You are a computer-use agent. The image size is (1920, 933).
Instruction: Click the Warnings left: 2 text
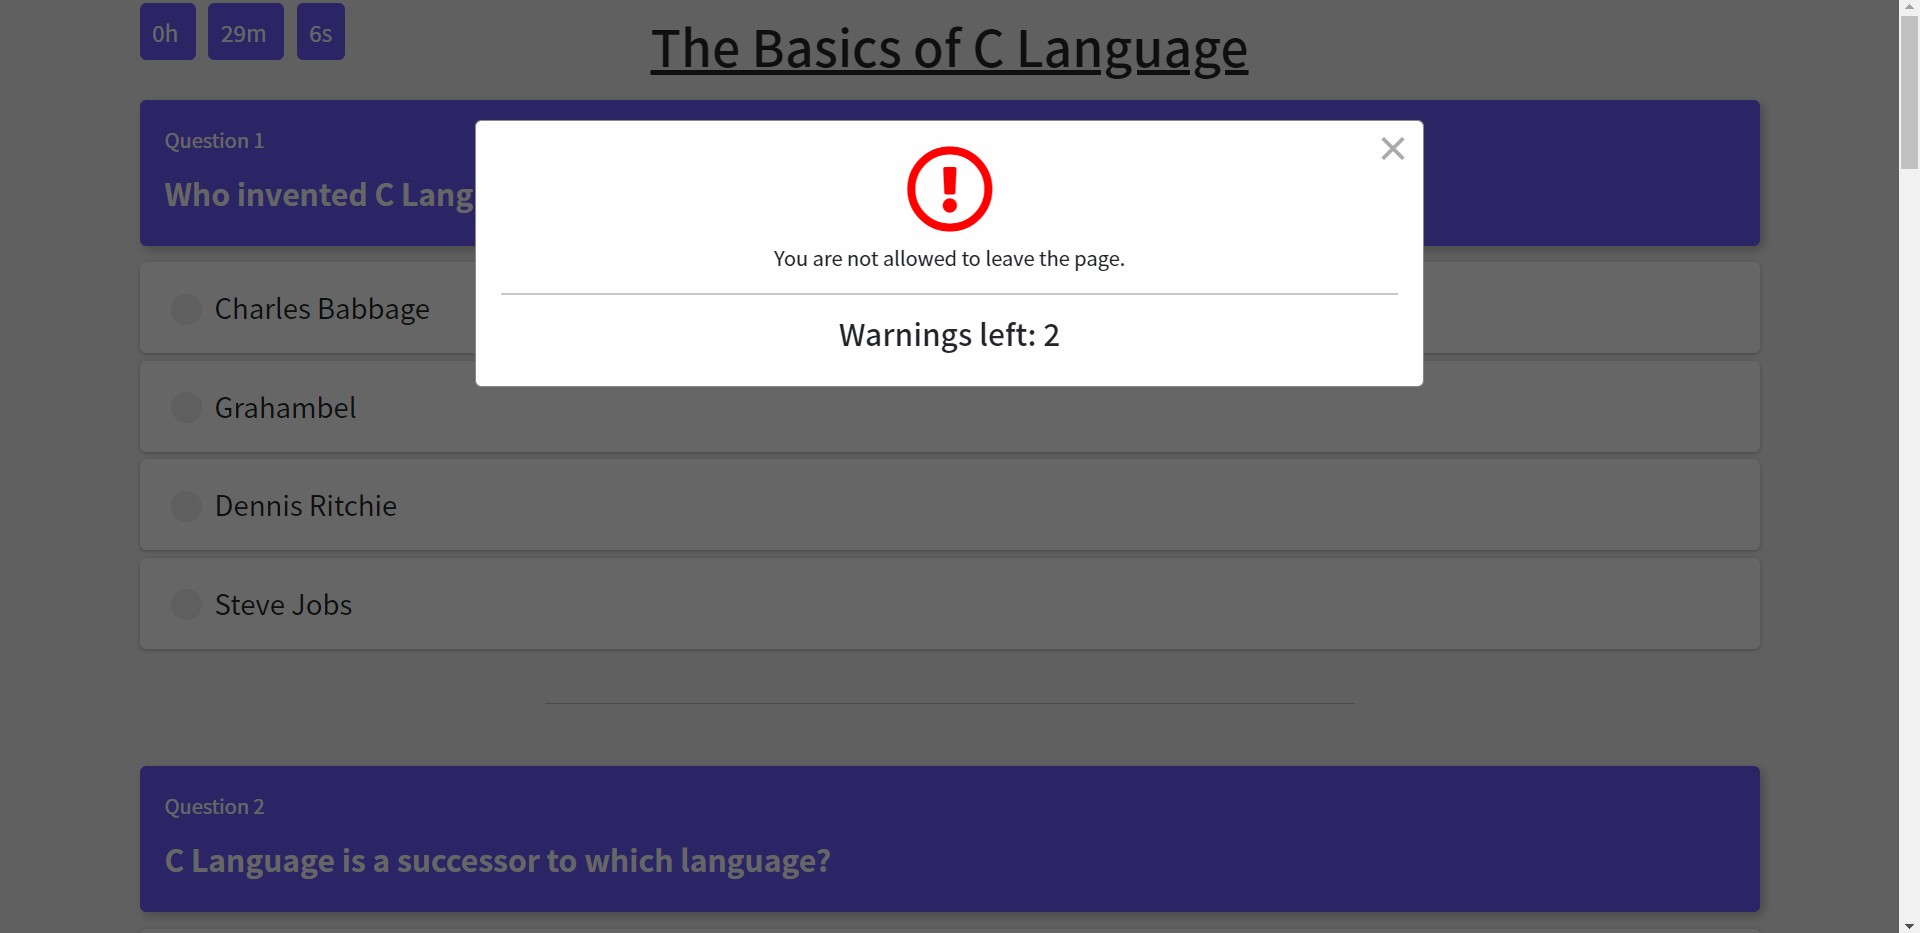click(x=949, y=335)
